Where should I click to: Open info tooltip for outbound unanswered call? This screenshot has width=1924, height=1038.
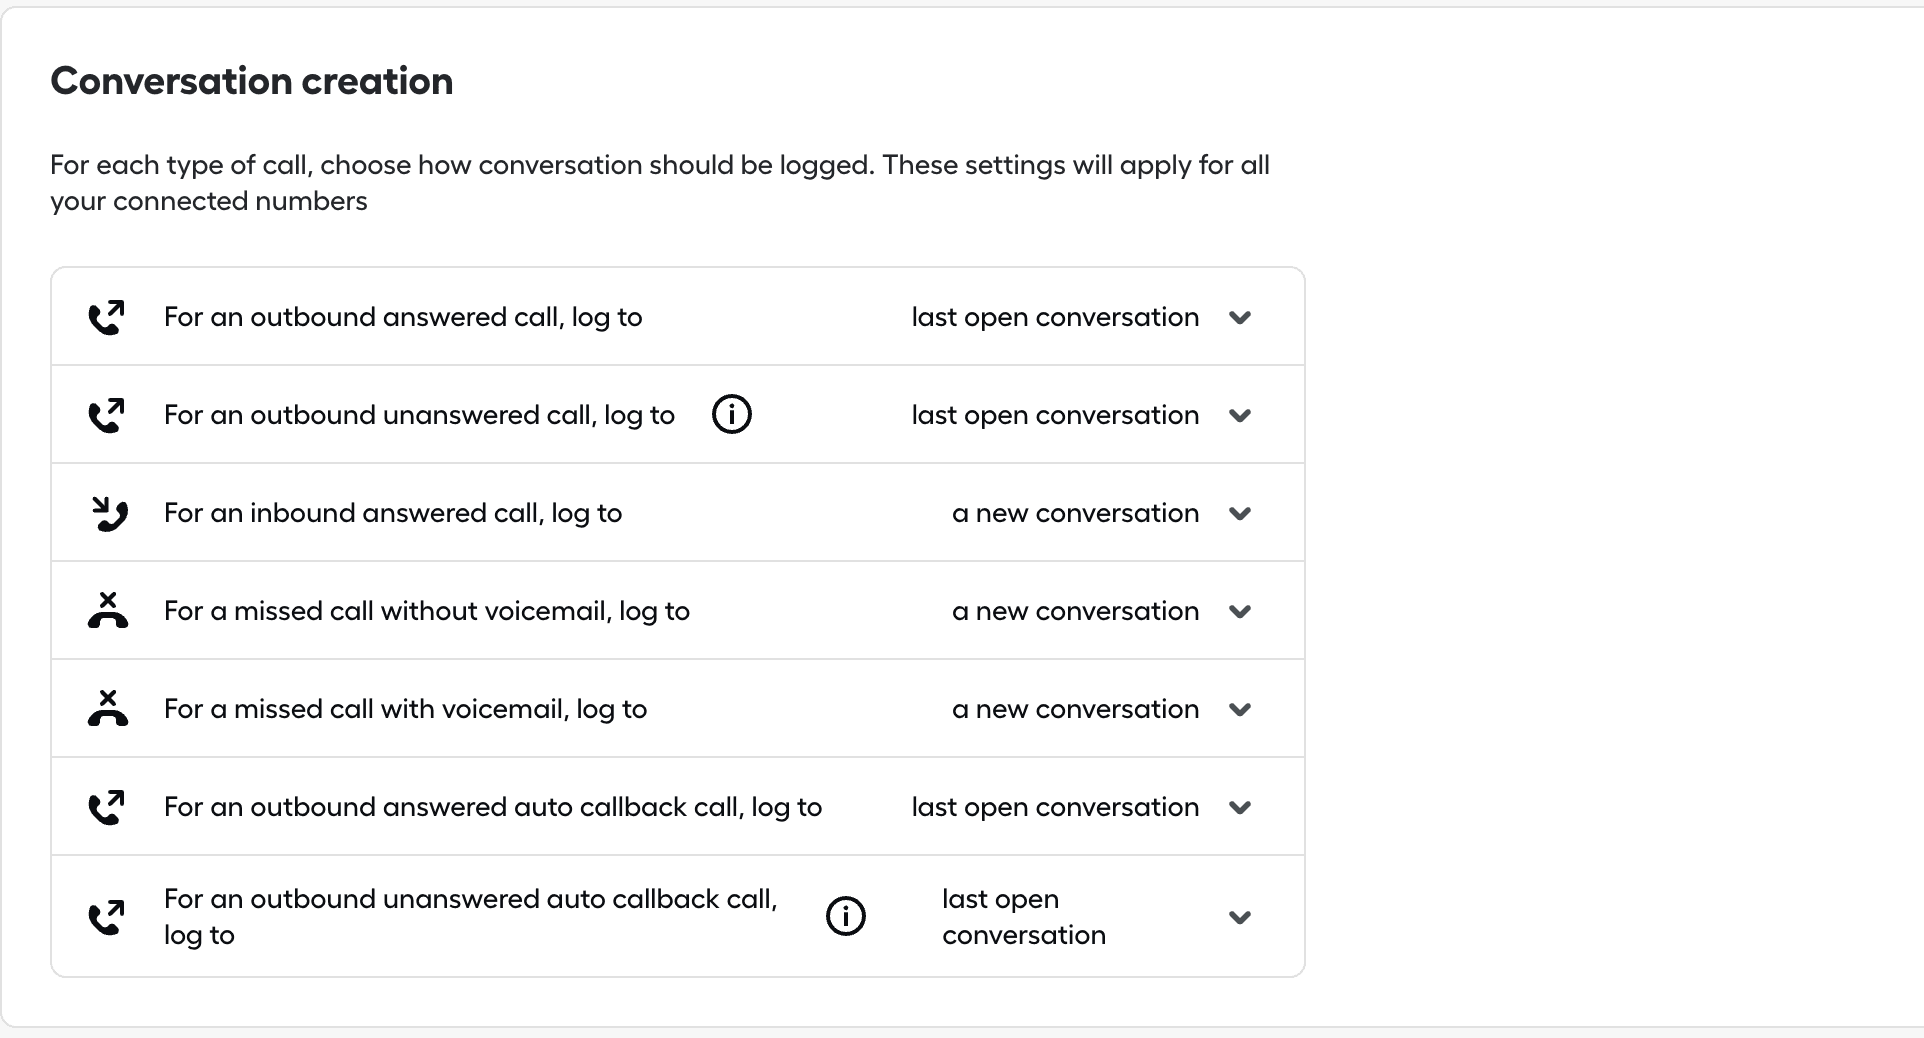(x=732, y=414)
